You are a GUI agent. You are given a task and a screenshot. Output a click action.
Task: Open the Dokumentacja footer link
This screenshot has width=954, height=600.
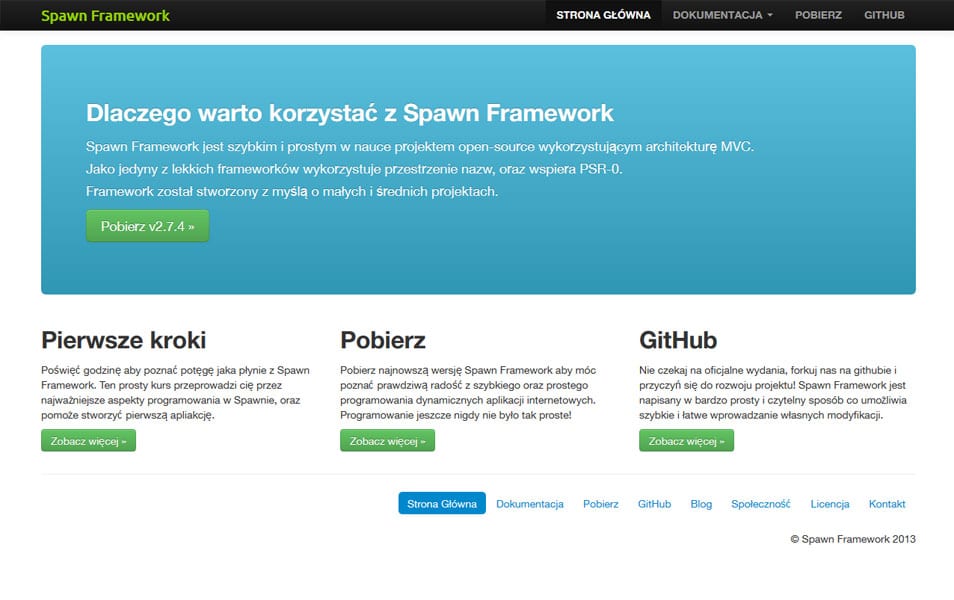529,503
